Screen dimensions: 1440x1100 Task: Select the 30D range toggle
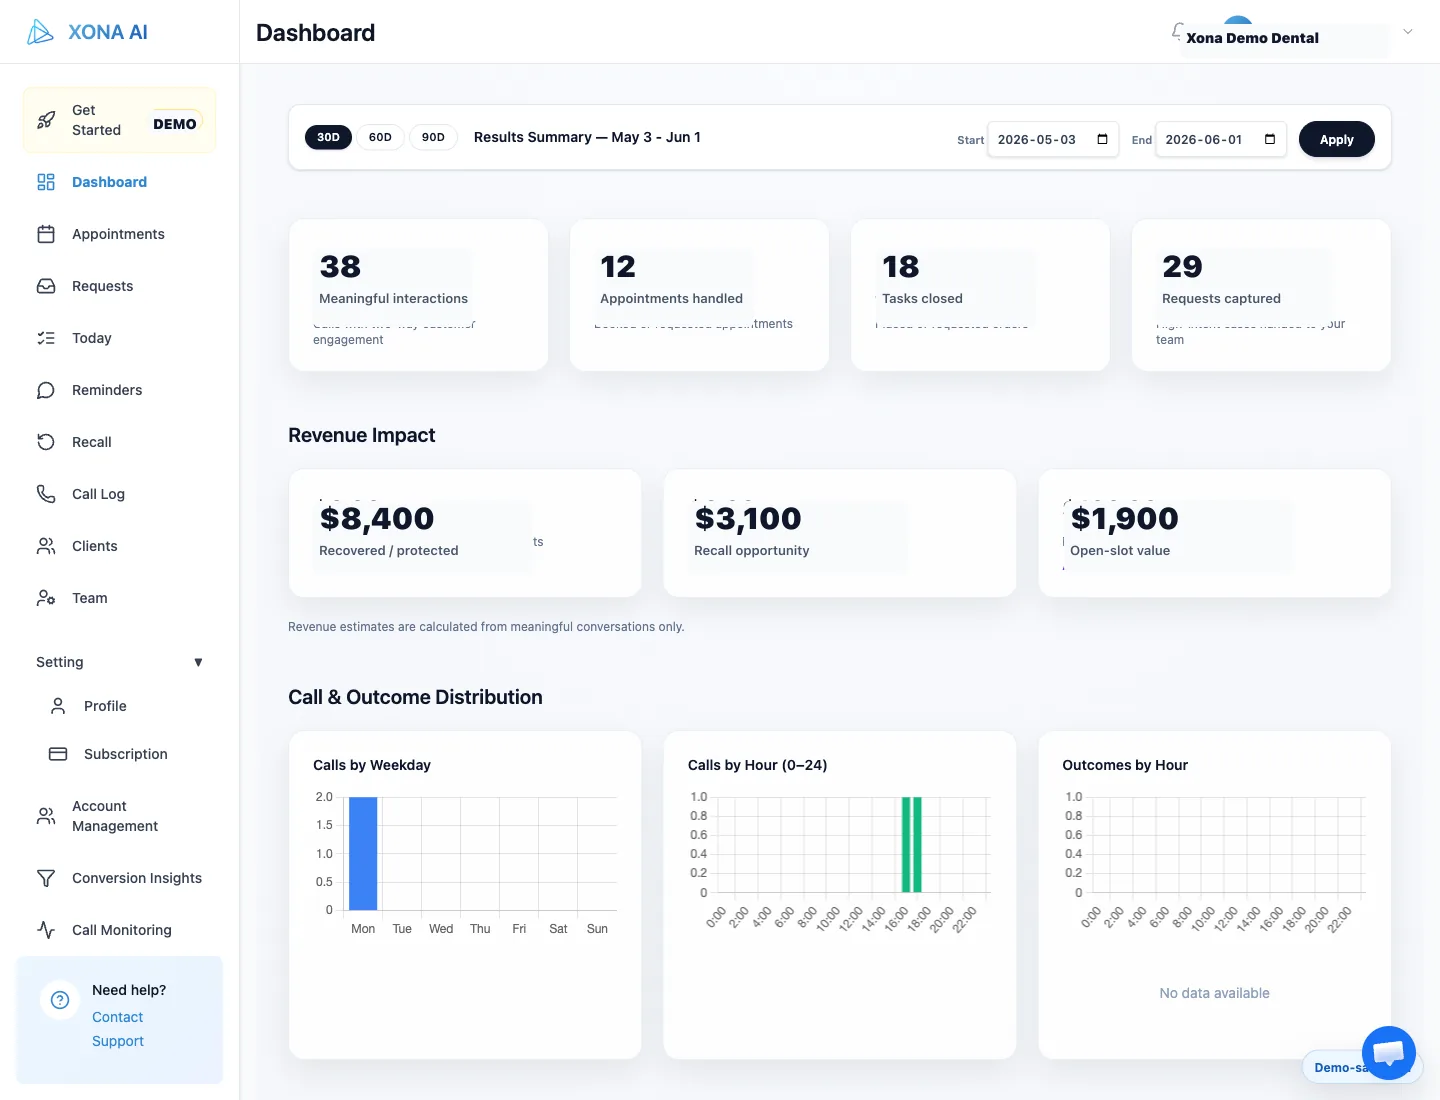click(328, 137)
